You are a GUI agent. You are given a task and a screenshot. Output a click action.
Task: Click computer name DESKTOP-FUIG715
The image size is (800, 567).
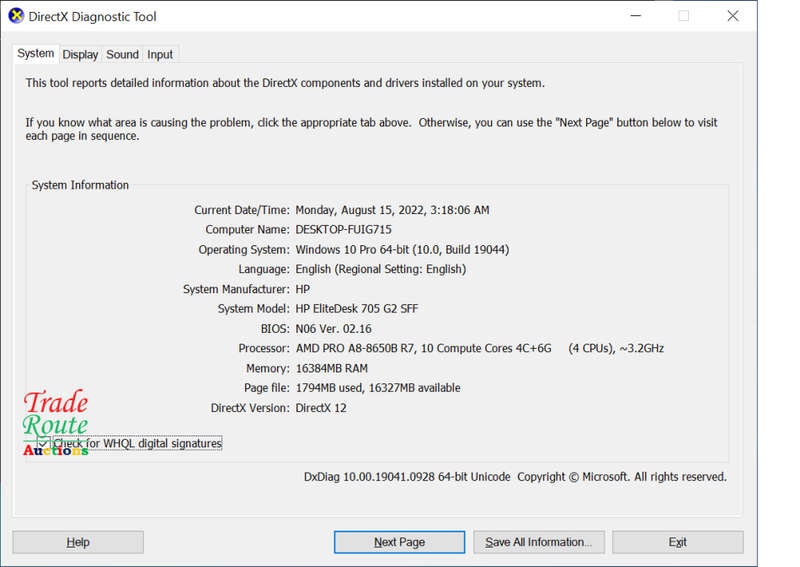tap(343, 230)
